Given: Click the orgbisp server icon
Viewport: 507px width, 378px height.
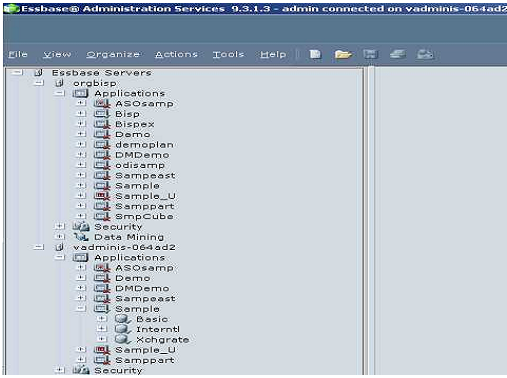Looking at the screenshot, I should pyautogui.click(x=60, y=83).
